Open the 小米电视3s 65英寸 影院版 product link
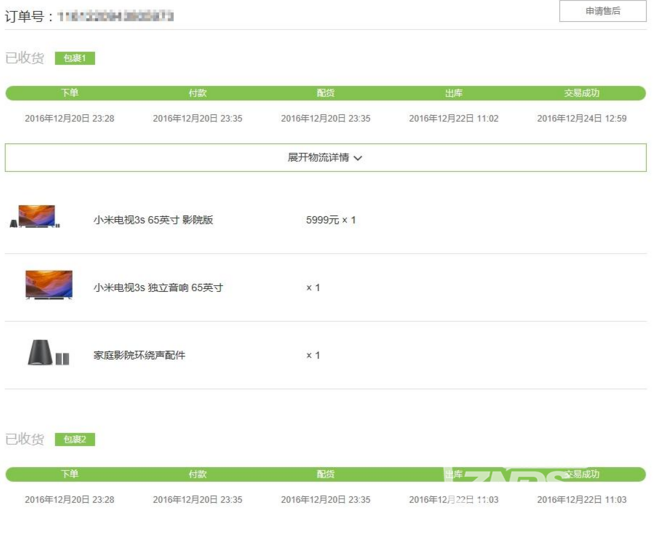 click(x=153, y=220)
